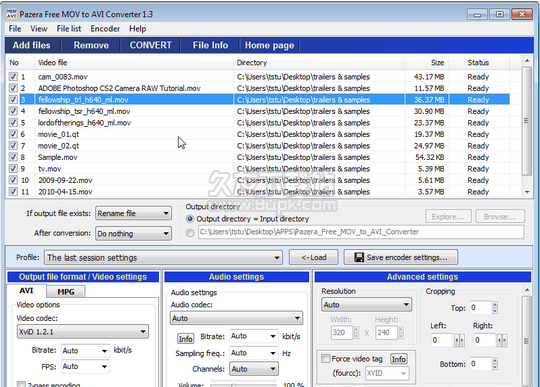Start conversion with CONVERT button

click(150, 45)
